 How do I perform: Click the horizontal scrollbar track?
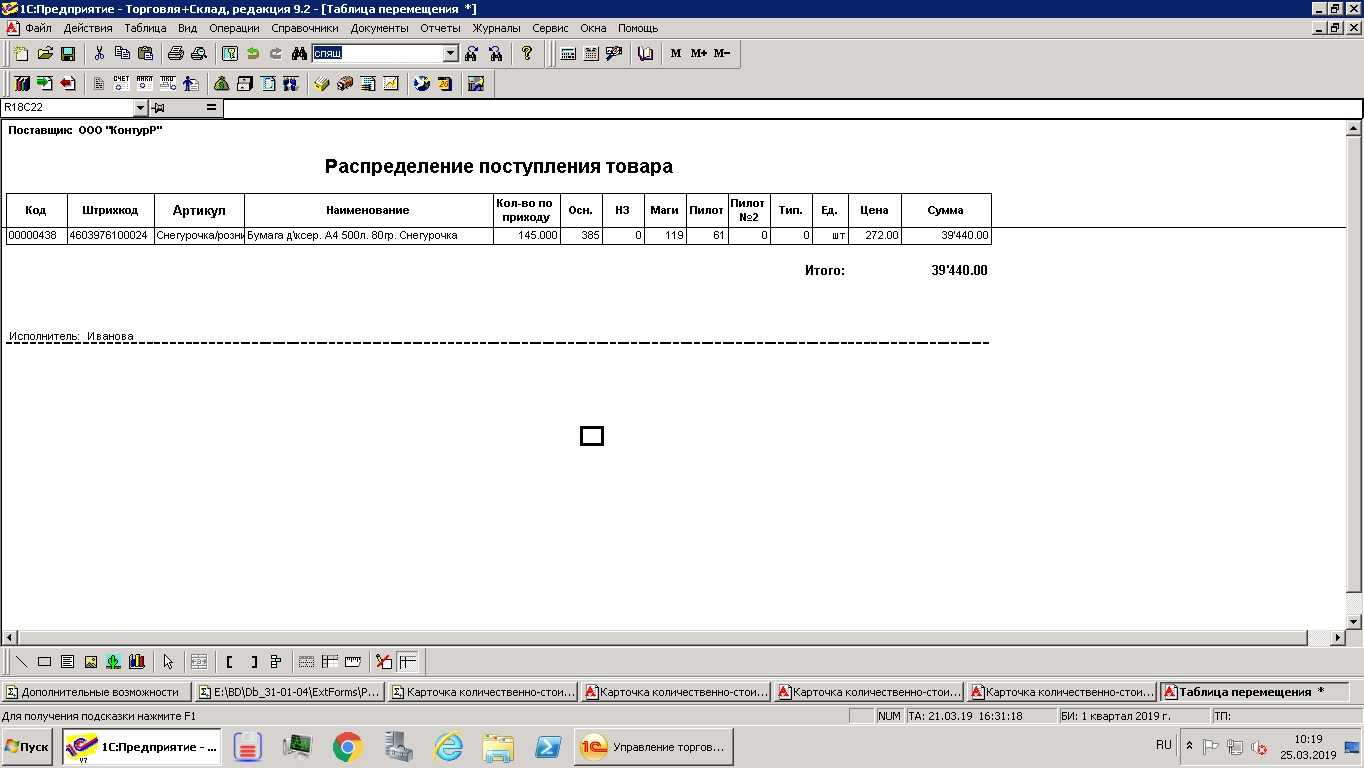[x=660, y=637]
